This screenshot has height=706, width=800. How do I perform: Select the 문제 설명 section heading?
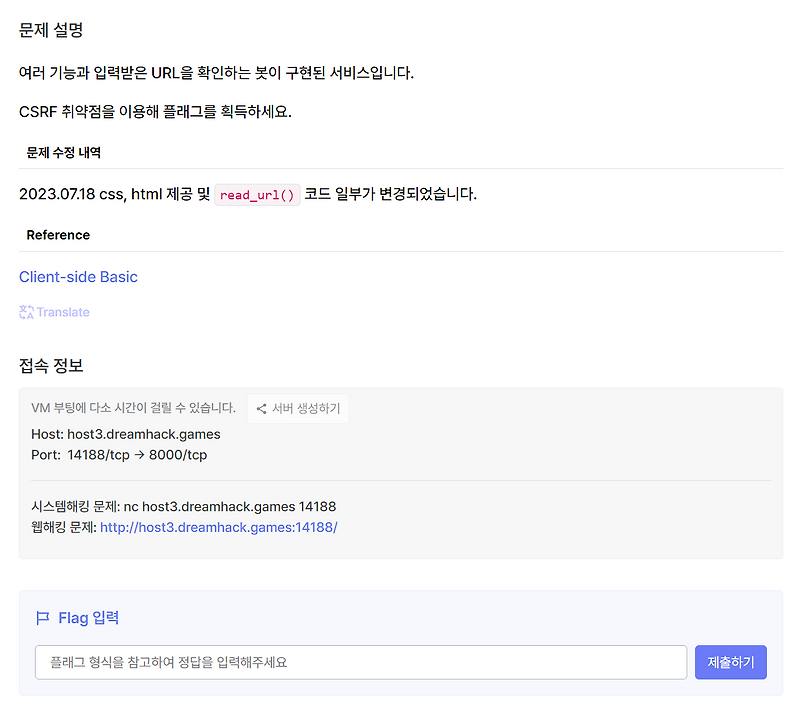50,31
